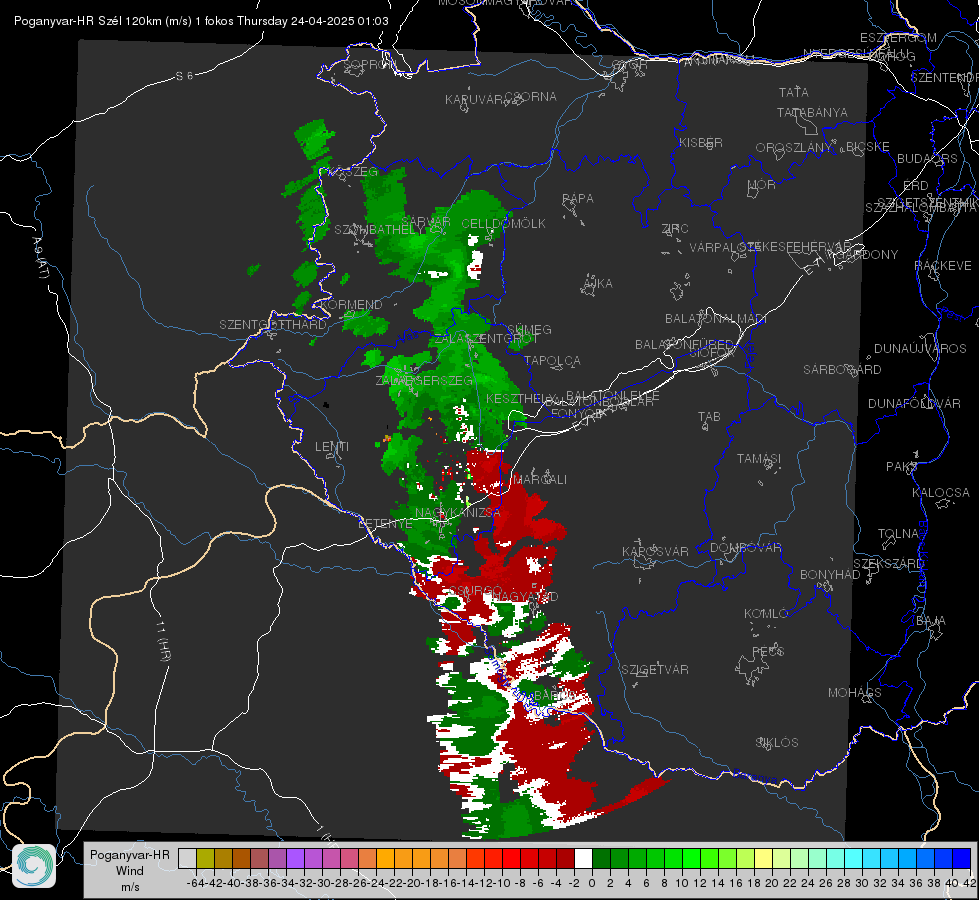Select the BONYHÁD label
Screen dimensions: 979x900
830,575
